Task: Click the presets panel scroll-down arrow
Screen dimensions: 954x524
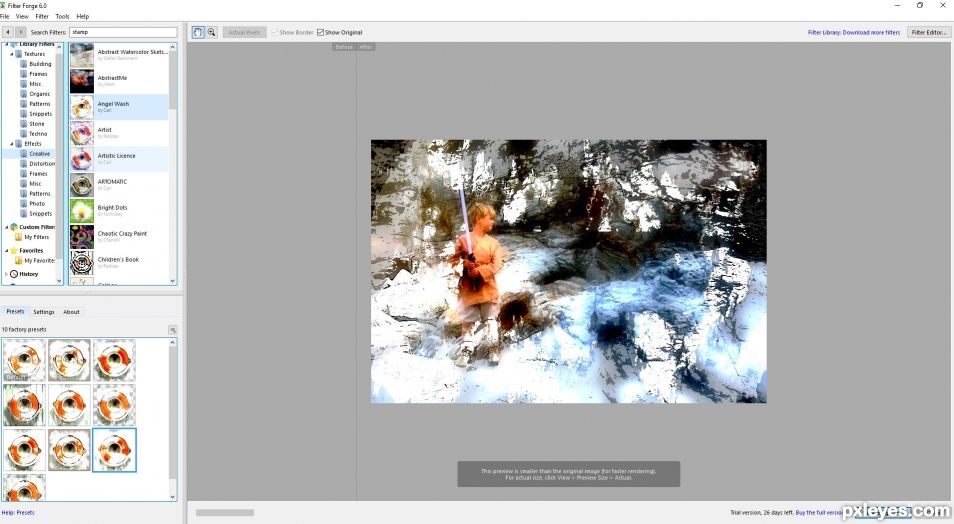Action: pyautogui.click(x=173, y=497)
